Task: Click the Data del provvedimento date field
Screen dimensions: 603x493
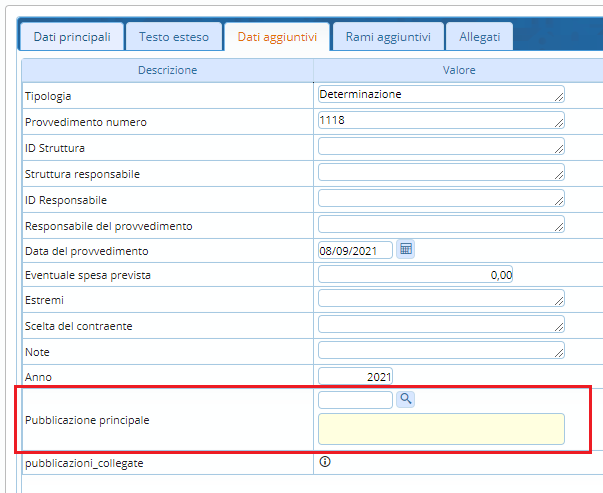Action: [354, 250]
